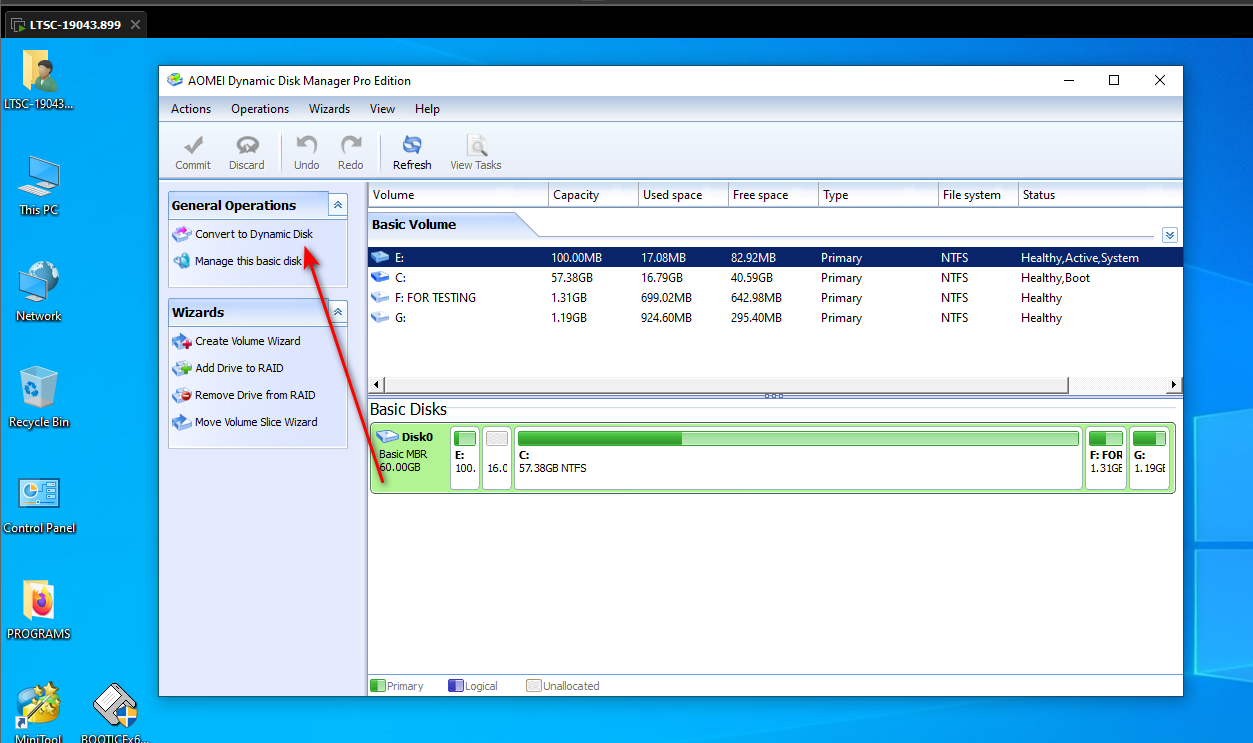Click the Create Volume Wizard icon

pos(181,341)
